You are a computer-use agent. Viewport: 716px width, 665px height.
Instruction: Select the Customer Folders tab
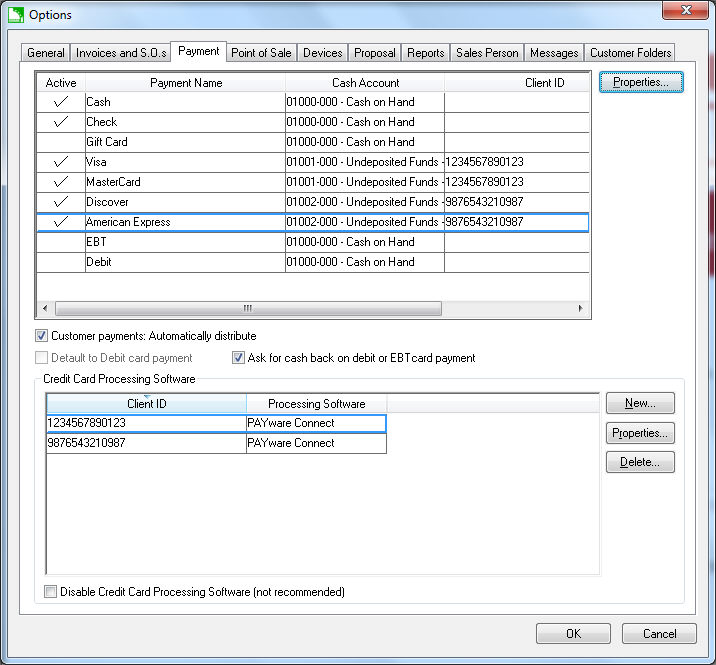tap(630, 53)
